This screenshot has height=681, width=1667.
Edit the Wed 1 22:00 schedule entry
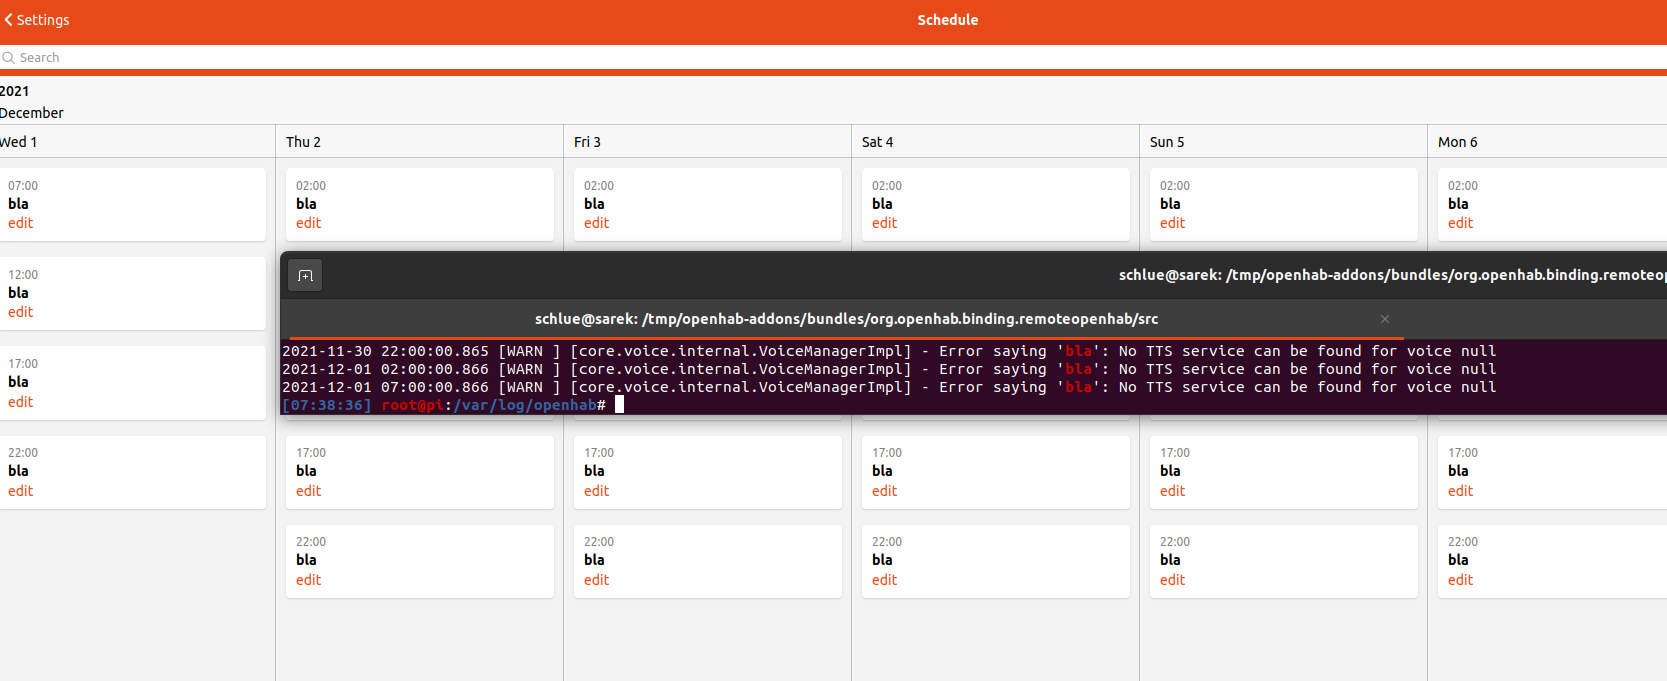point(21,491)
